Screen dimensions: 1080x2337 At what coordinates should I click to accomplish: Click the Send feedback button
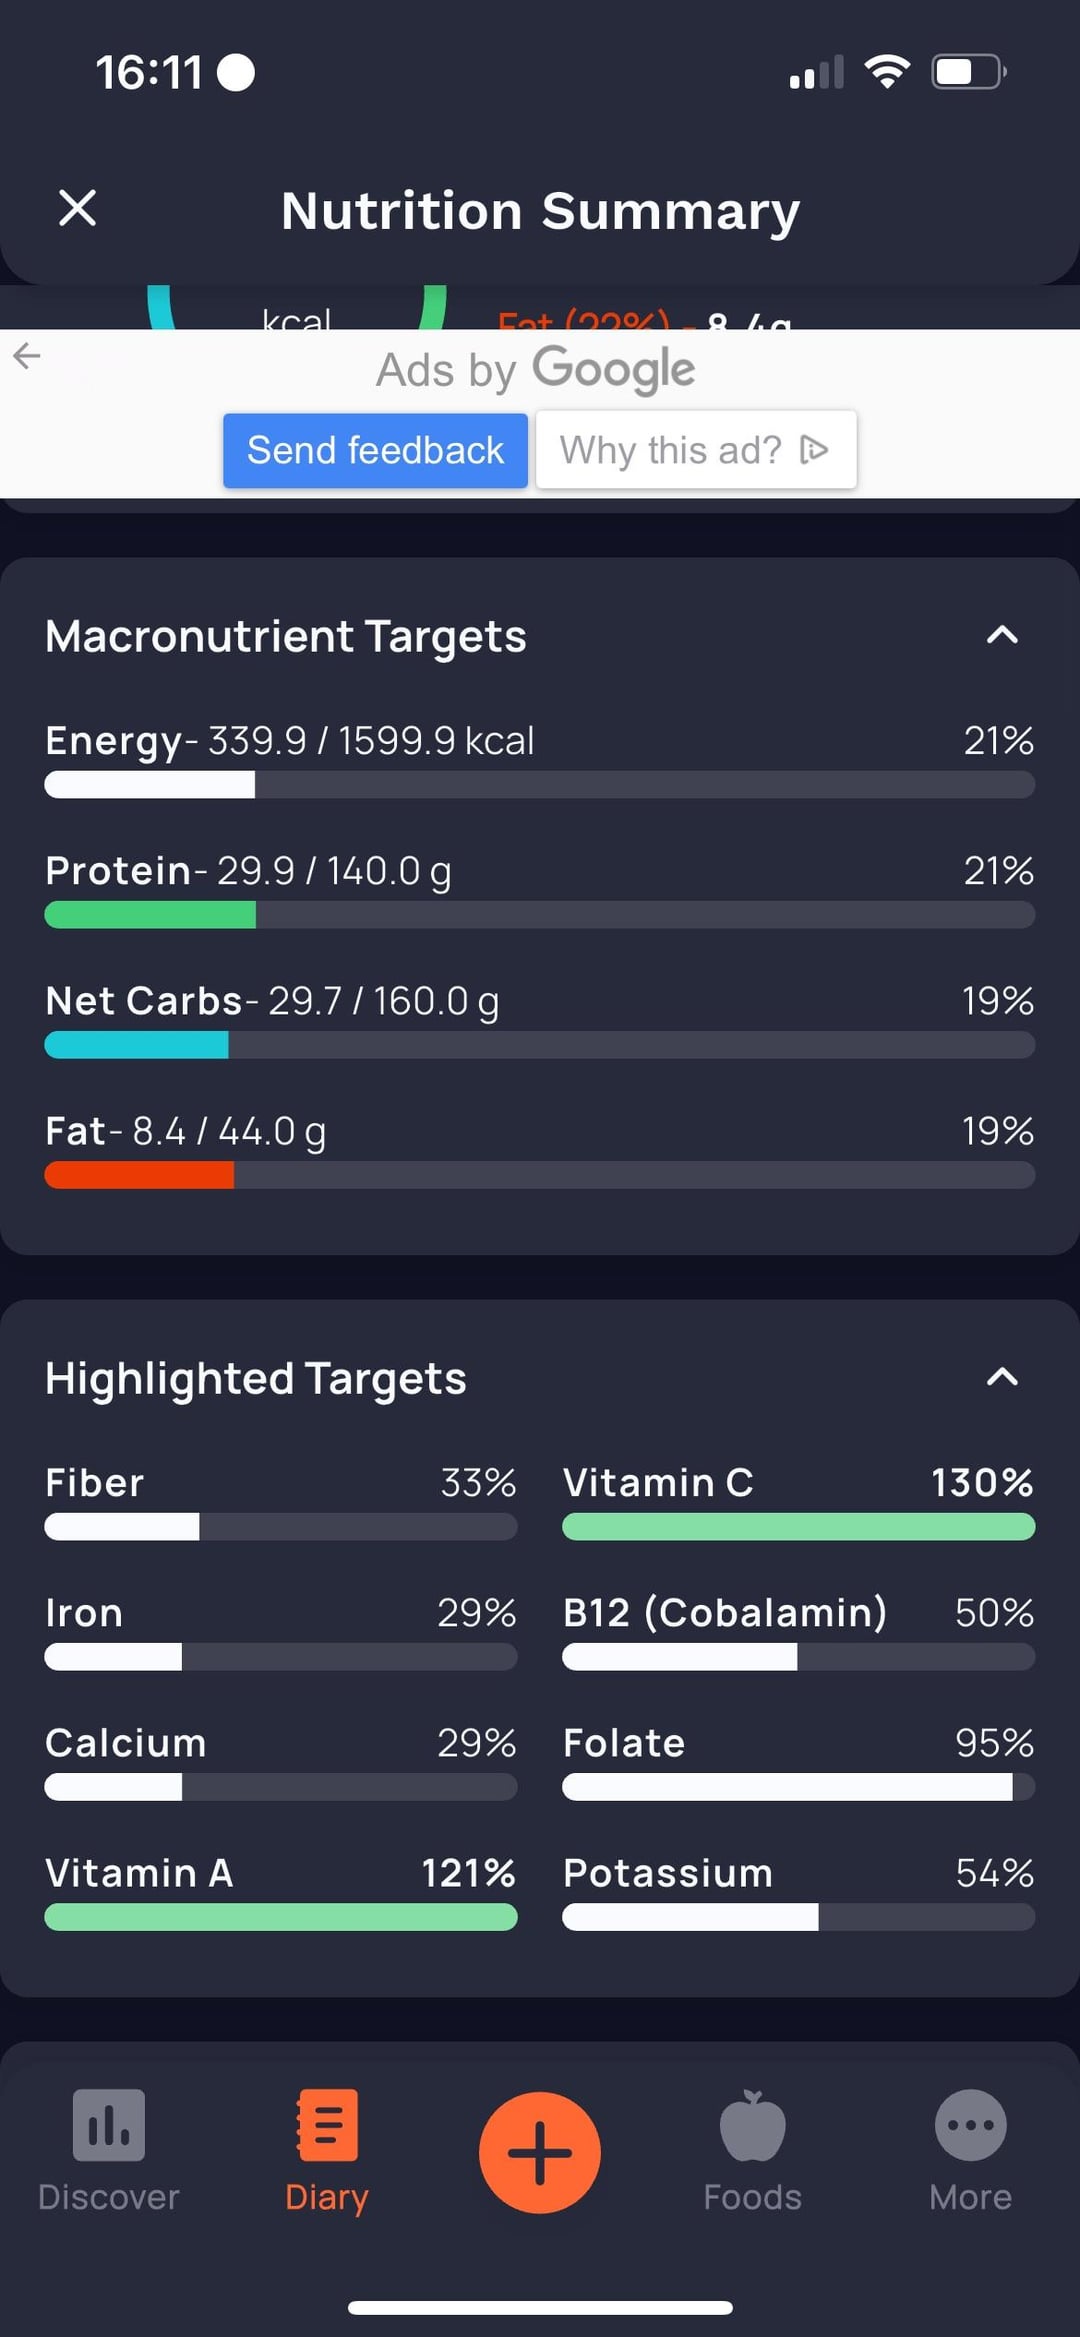[x=375, y=450]
